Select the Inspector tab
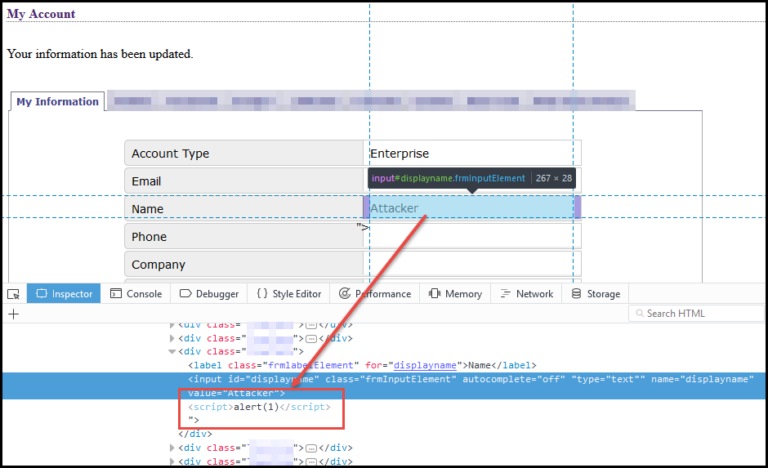 click(64, 294)
